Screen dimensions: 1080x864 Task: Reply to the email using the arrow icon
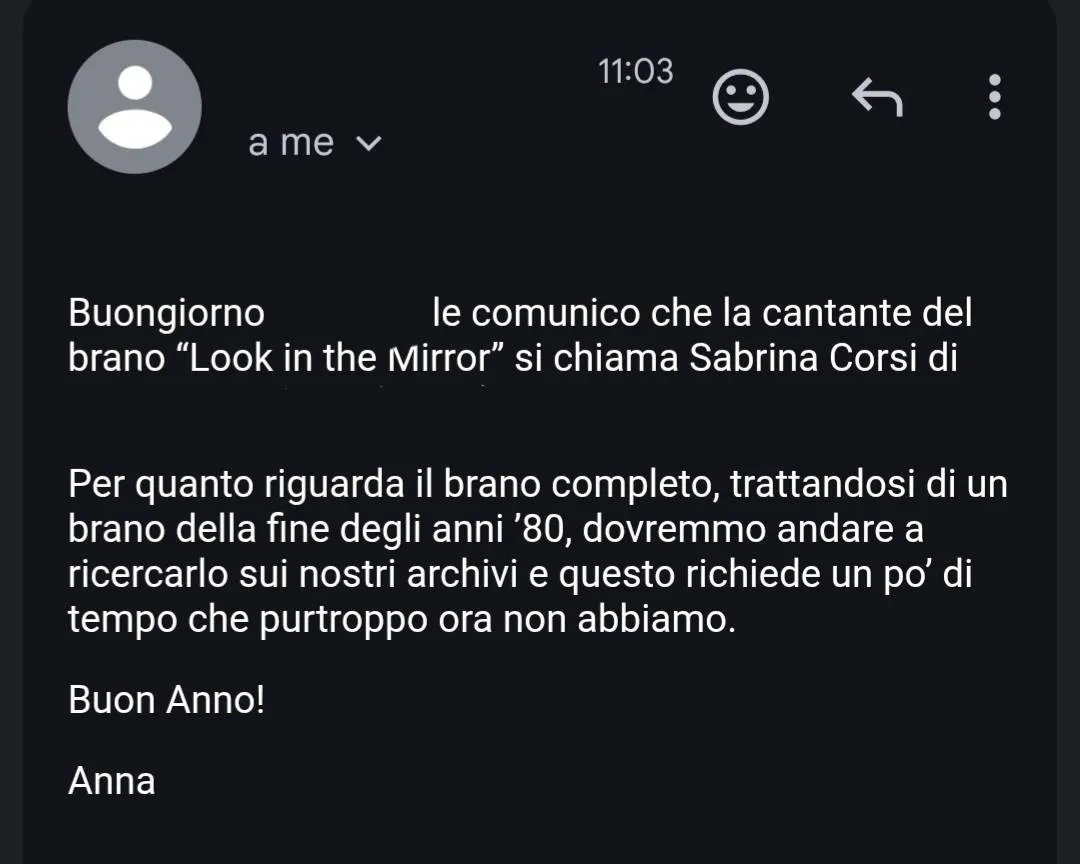pos(877,96)
